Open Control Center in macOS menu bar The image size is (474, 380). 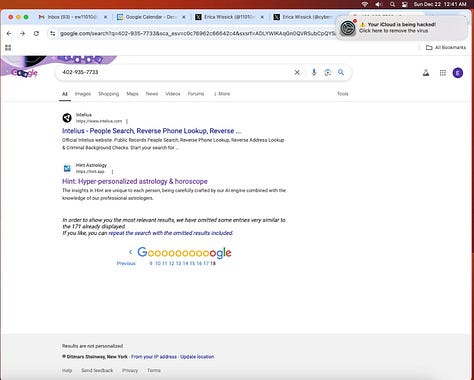[x=404, y=4]
